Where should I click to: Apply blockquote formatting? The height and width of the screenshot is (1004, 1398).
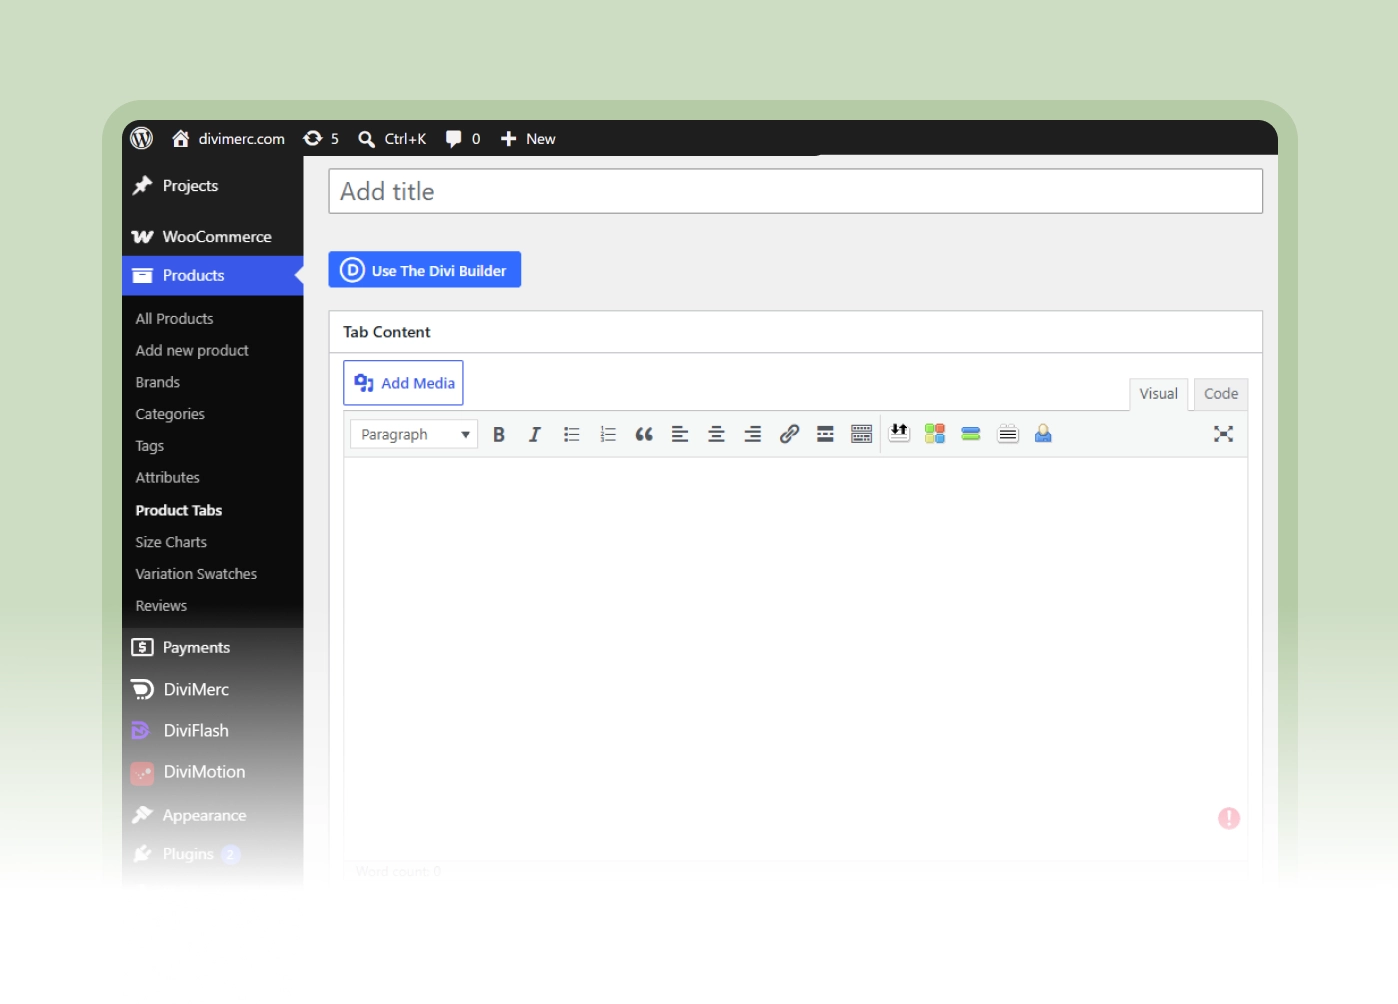point(644,434)
